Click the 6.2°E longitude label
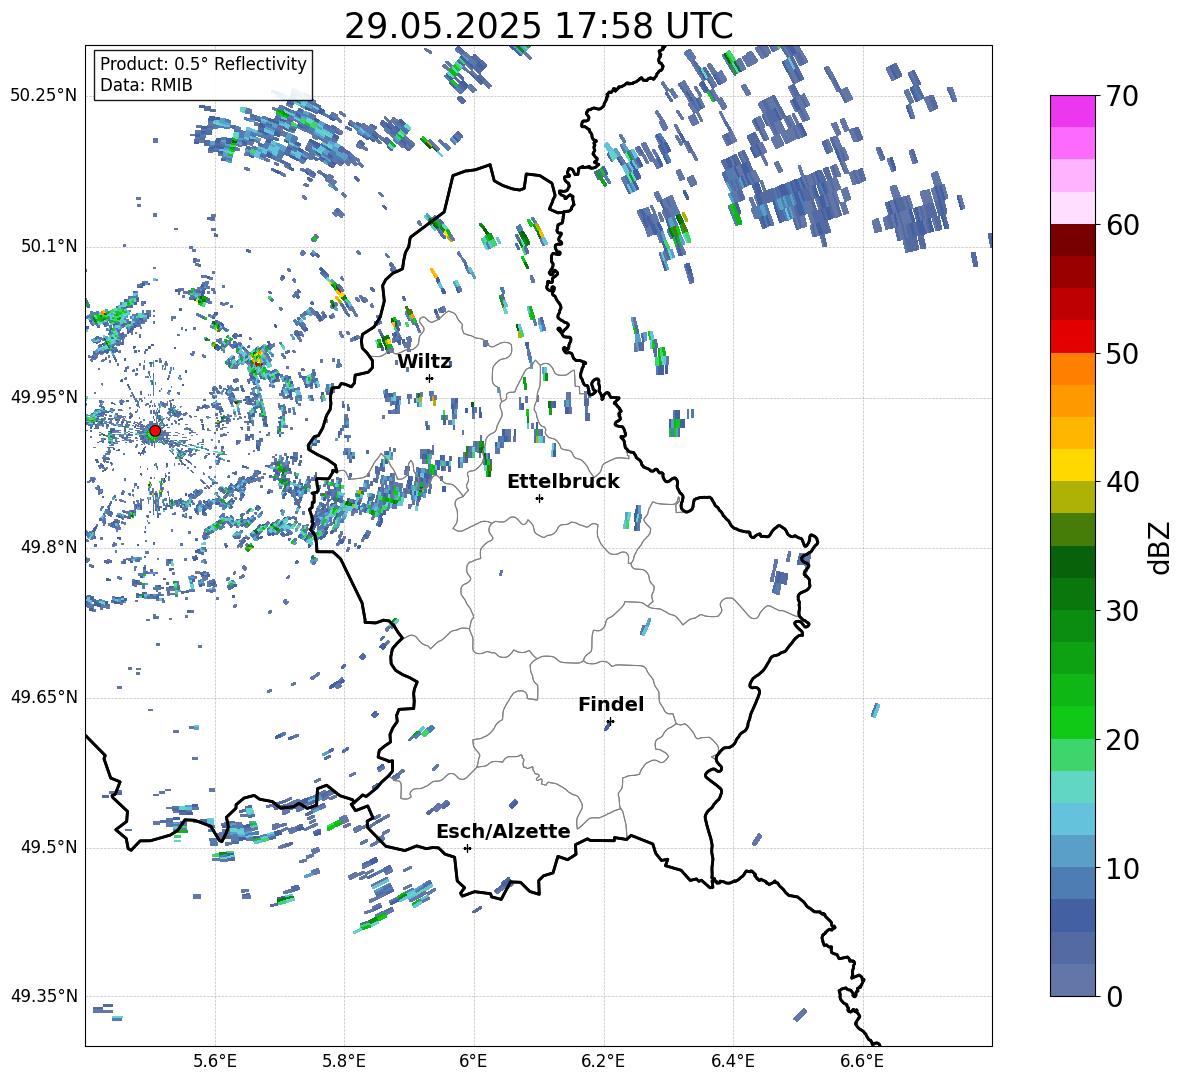Viewport: 1184px width, 1081px height. coord(603,1061)
